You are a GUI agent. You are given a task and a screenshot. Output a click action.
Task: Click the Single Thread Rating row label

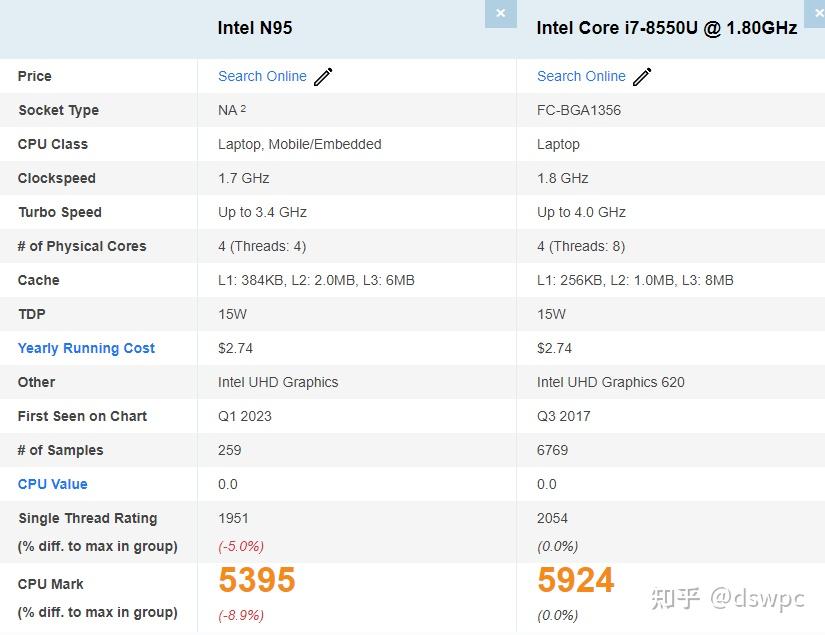click(87, 518)
